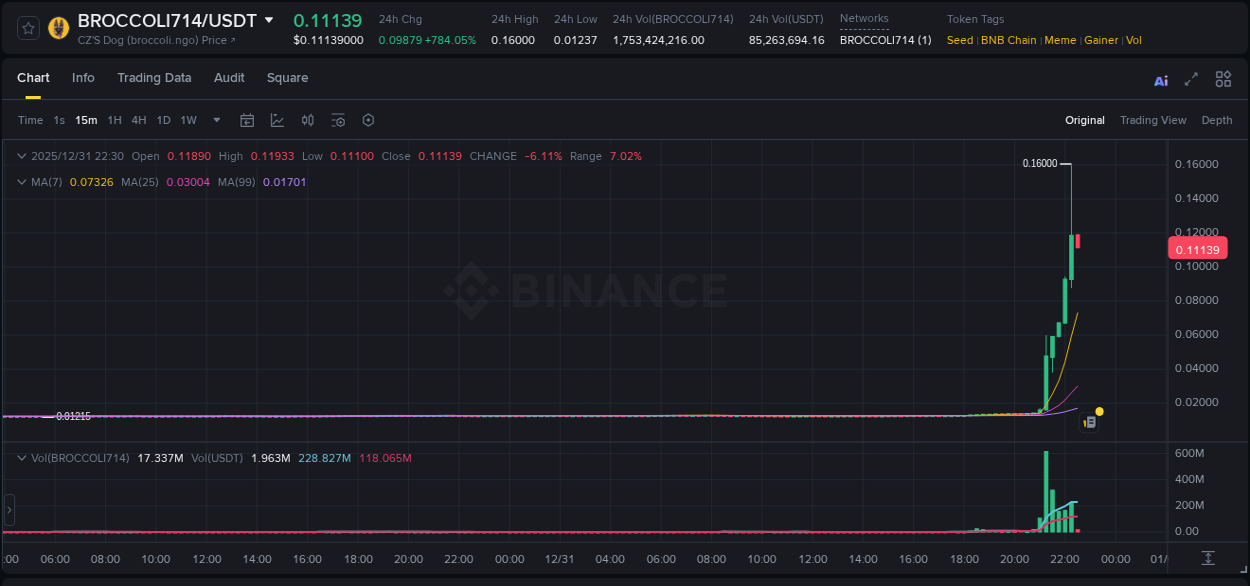Collapse the OHLC info row chevron

(x=20, y=156)
